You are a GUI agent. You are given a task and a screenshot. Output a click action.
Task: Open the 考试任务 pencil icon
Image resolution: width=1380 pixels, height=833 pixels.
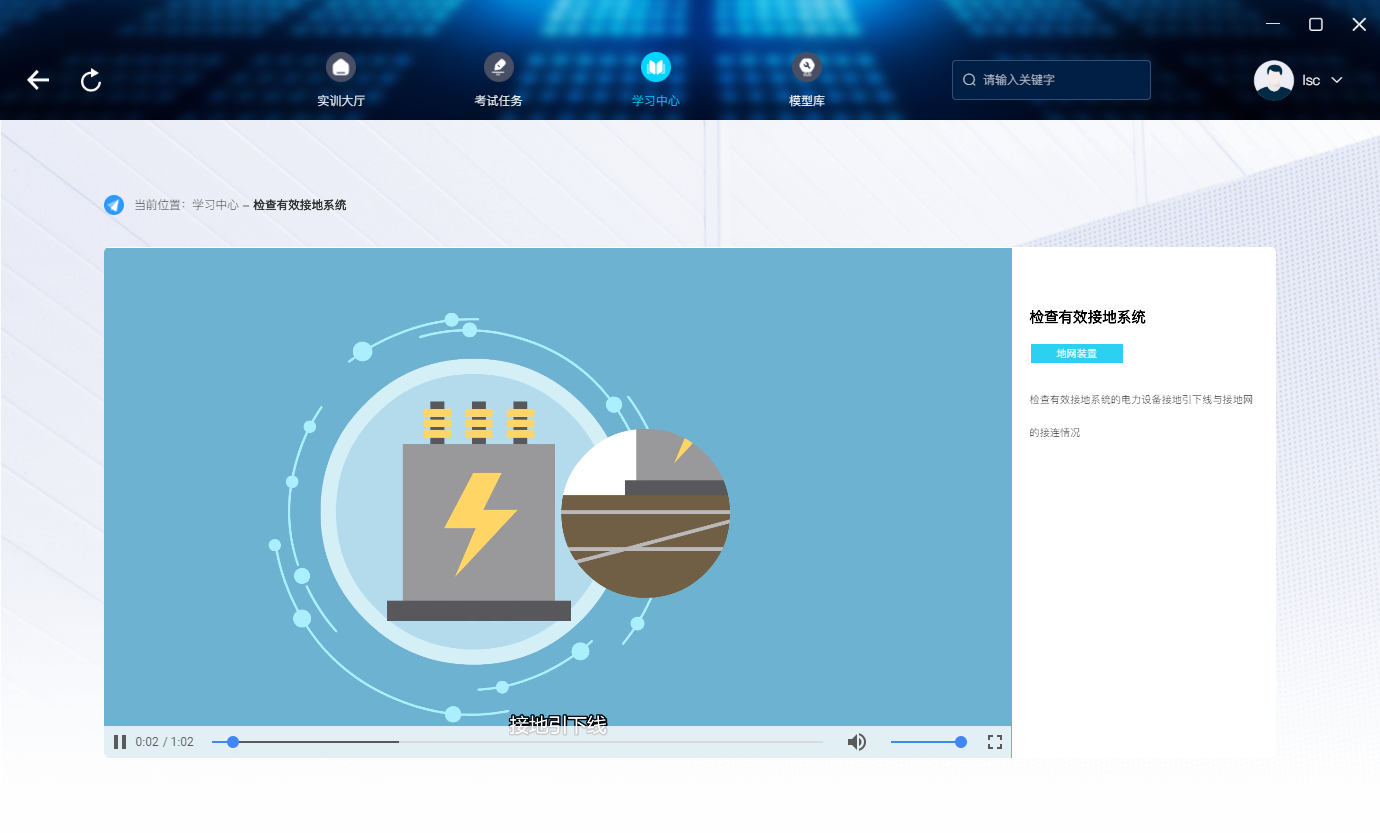coord(498,67)
